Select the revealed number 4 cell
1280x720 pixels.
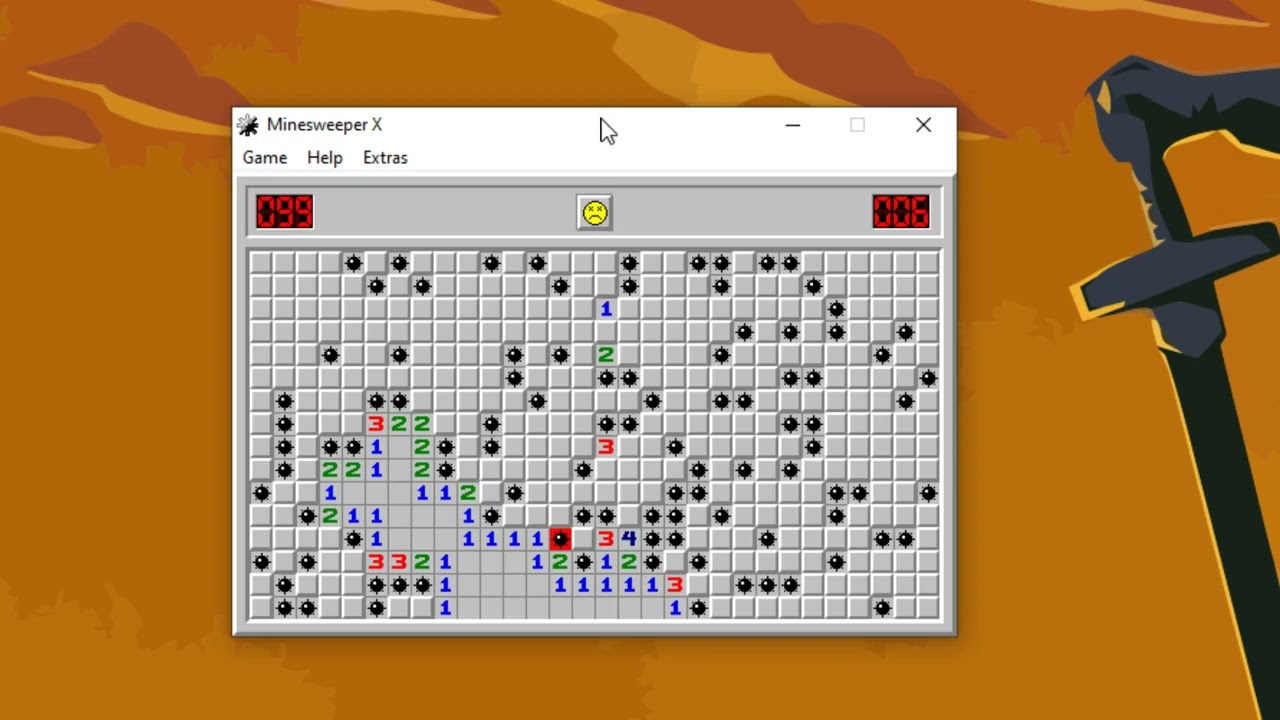(x=629, y=539)
